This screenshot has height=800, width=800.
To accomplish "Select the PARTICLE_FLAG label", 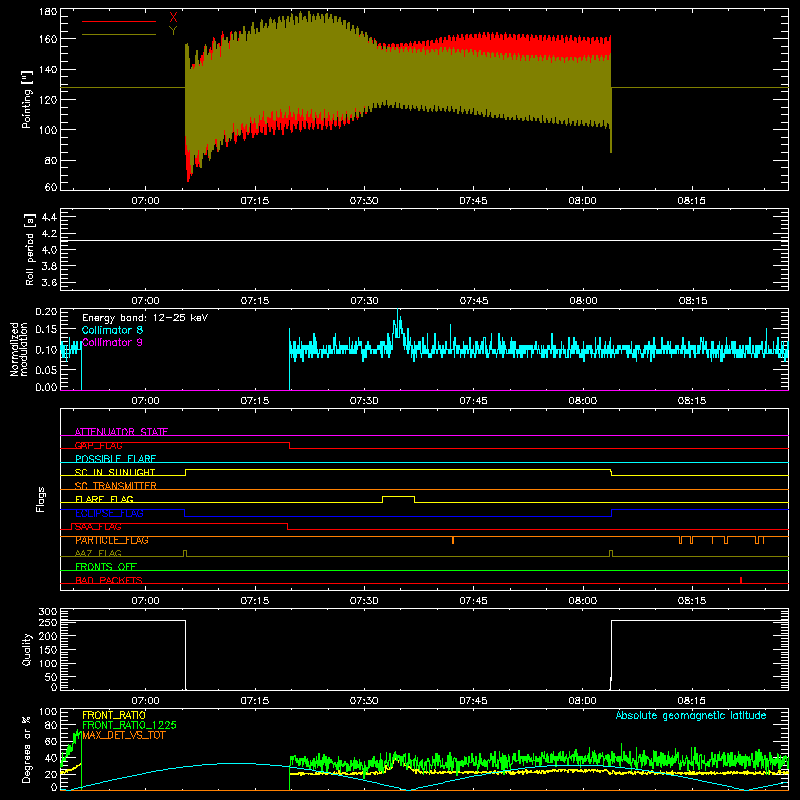I will click(112, 540).
